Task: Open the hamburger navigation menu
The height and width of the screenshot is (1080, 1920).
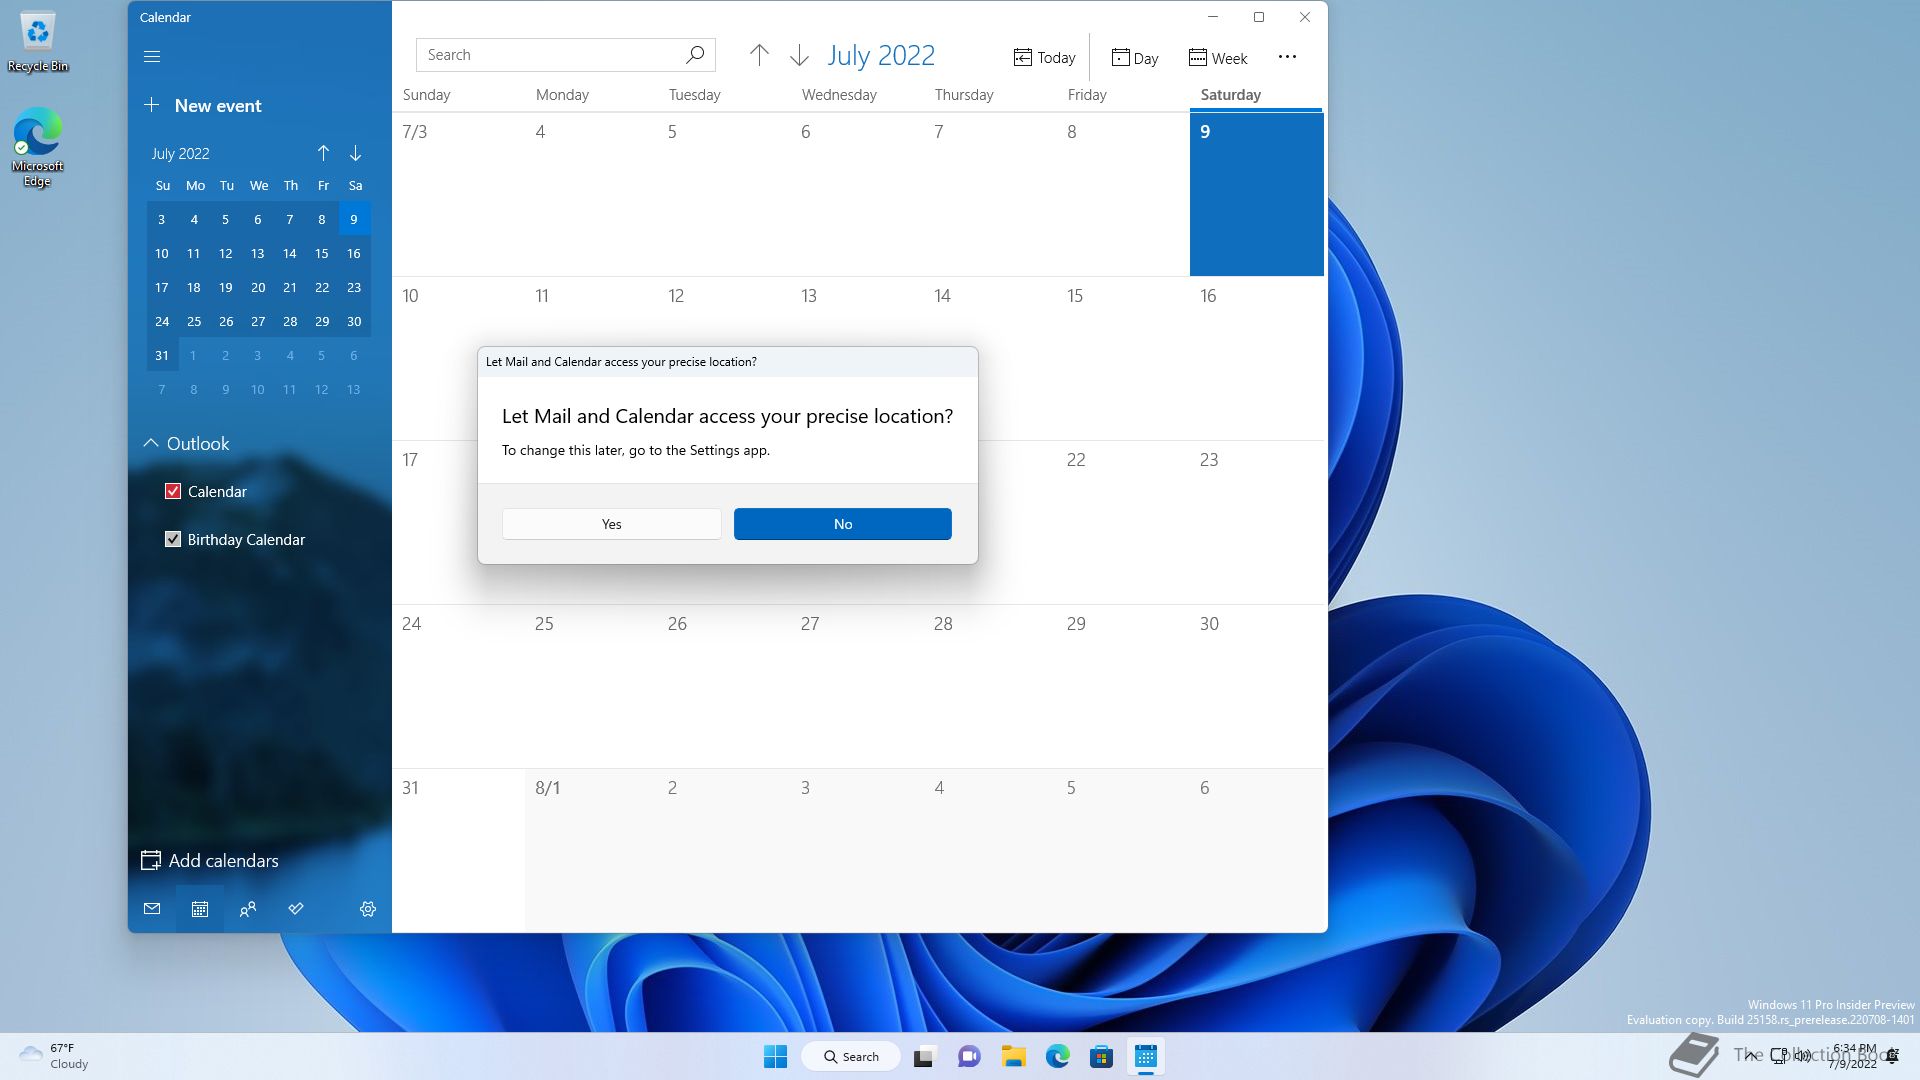Action: coord(152,56)
